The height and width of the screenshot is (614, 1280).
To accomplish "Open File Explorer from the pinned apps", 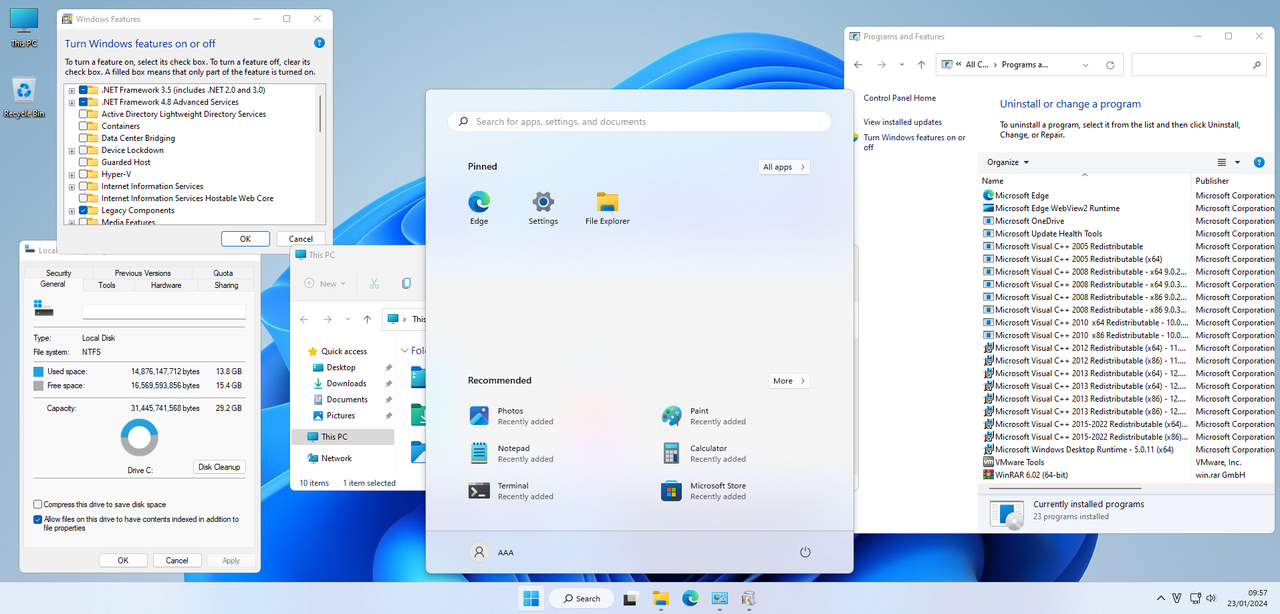I will point(607,208).
